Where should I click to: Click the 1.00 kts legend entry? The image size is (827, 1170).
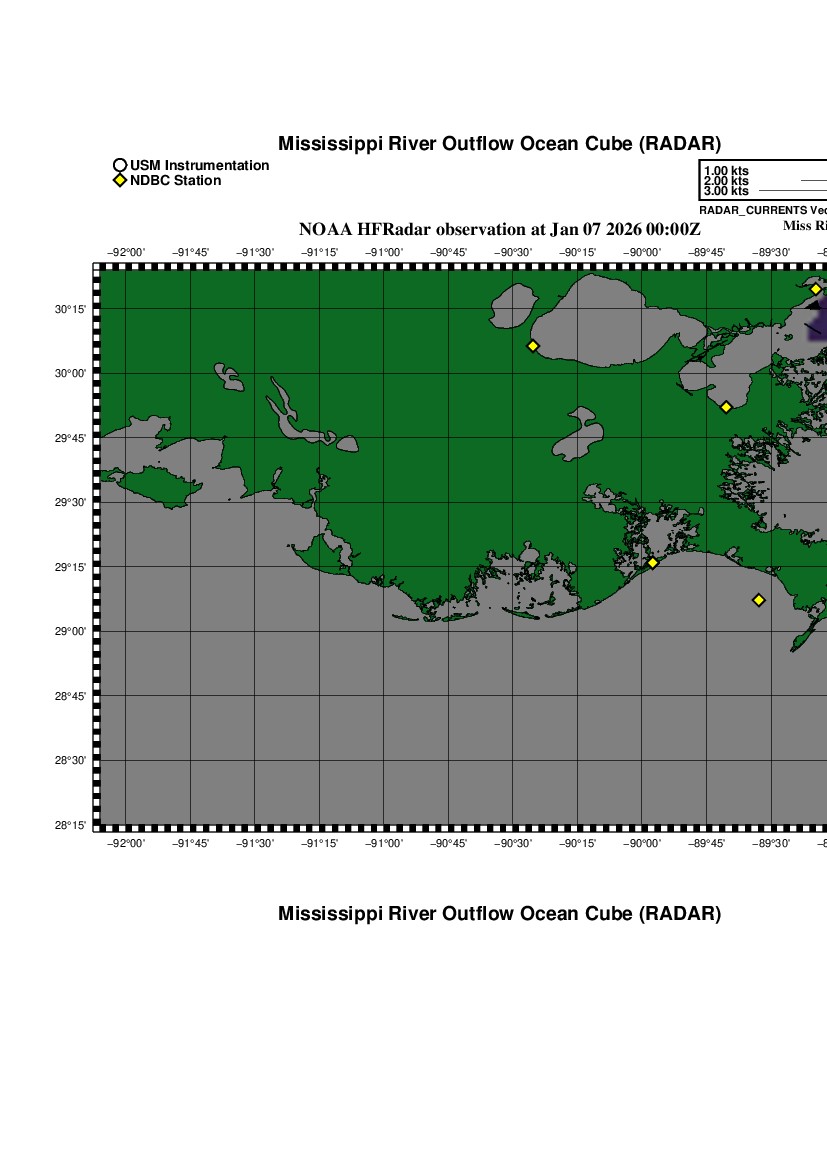tap(726, 171)
